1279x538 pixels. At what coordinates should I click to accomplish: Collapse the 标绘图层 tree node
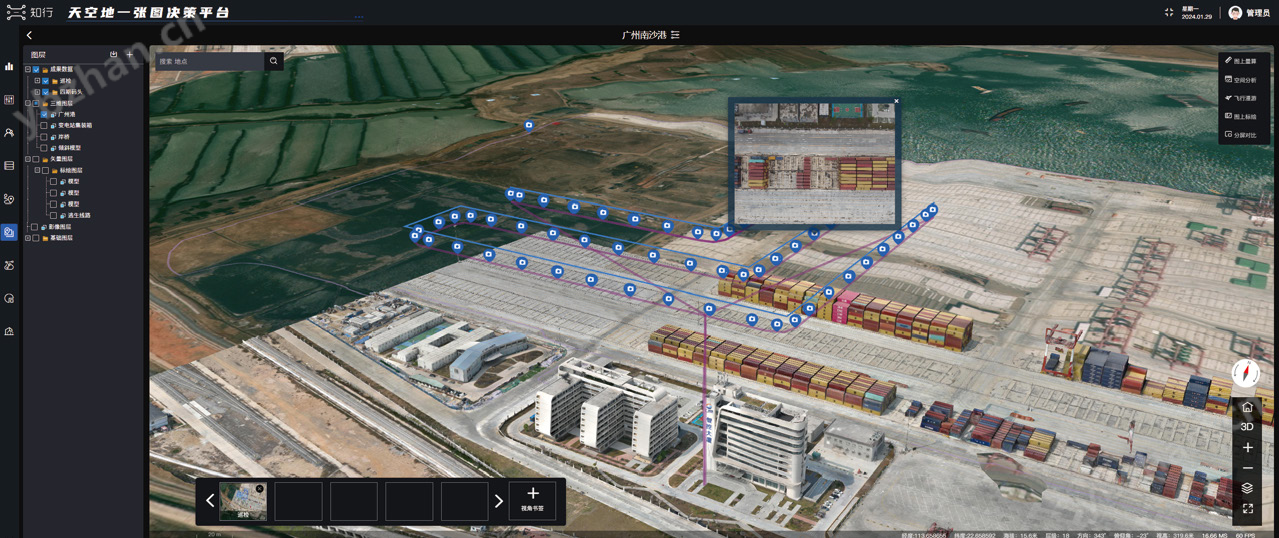(x=37, y=170)
